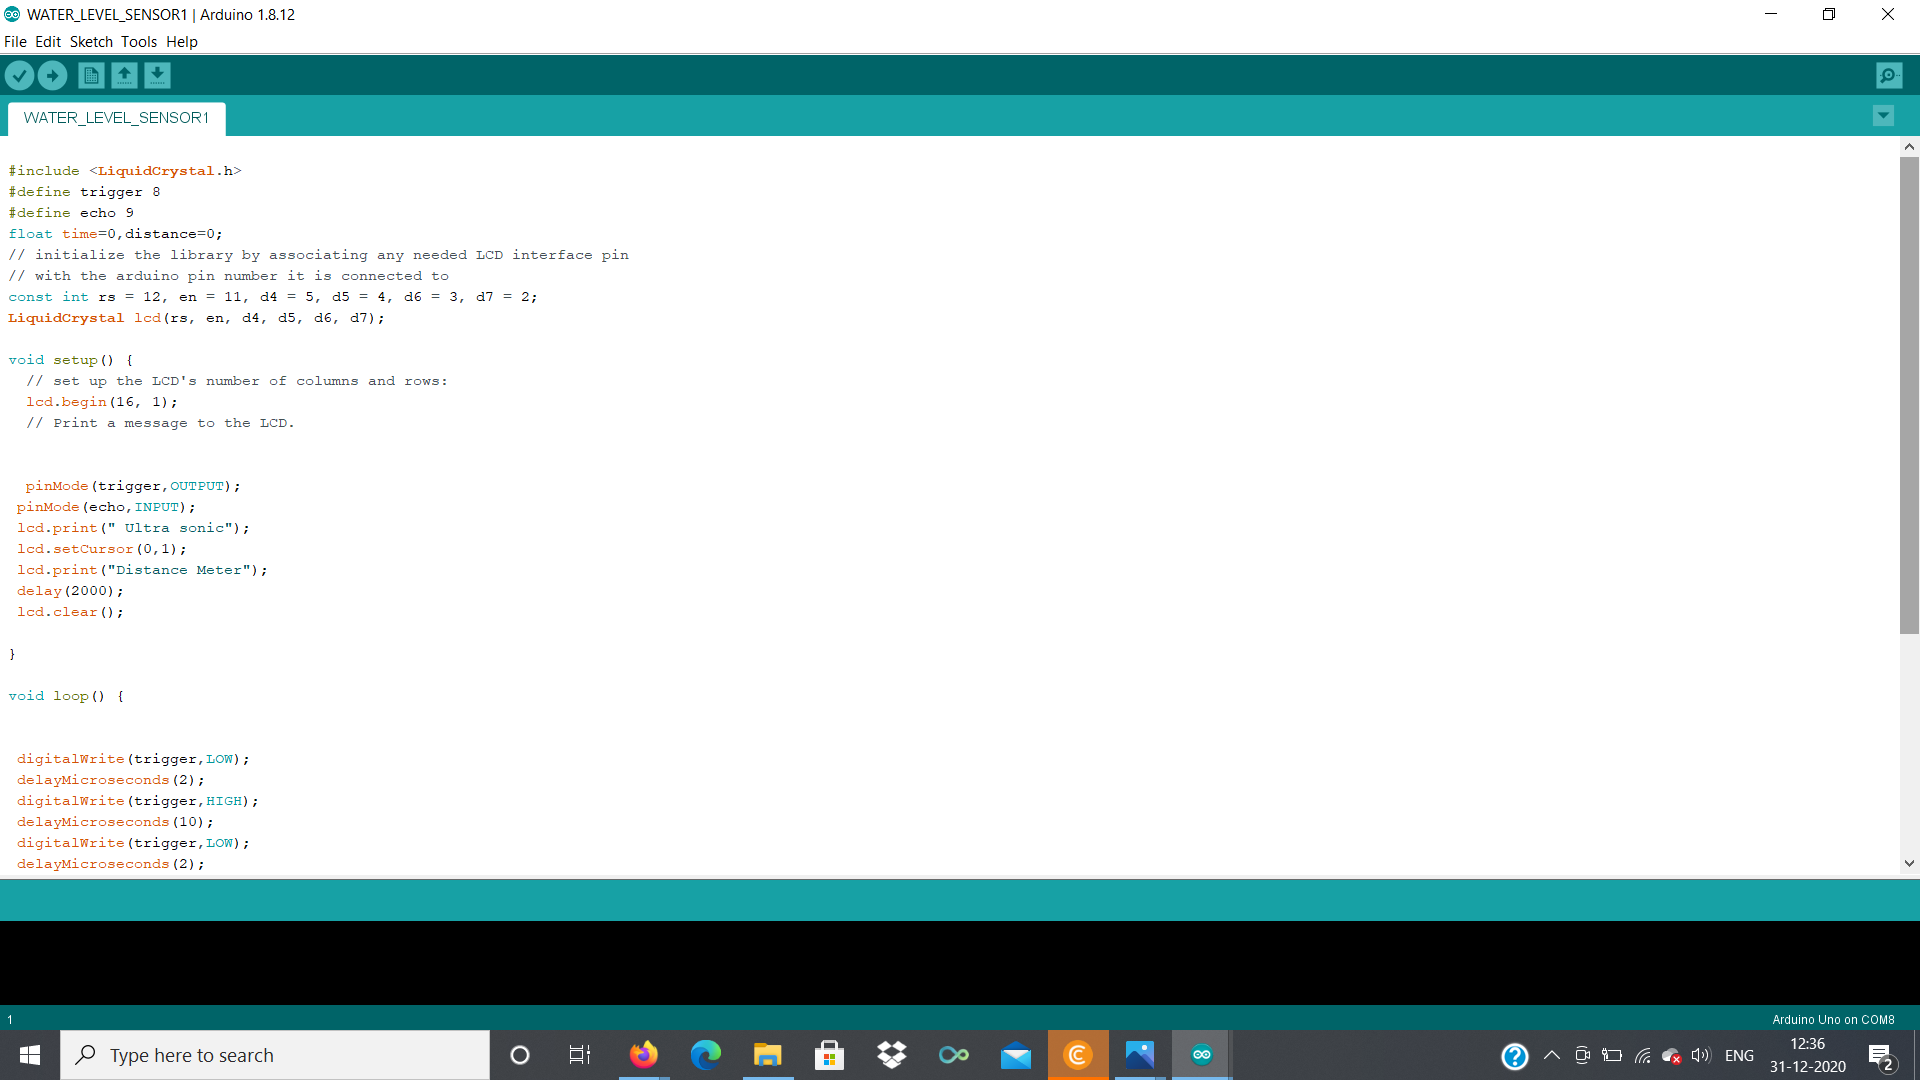Screen dimensions: 1920x1080
Task: Open a sketch using the Open arrow-up icon
Action: (x=124, y=75)
